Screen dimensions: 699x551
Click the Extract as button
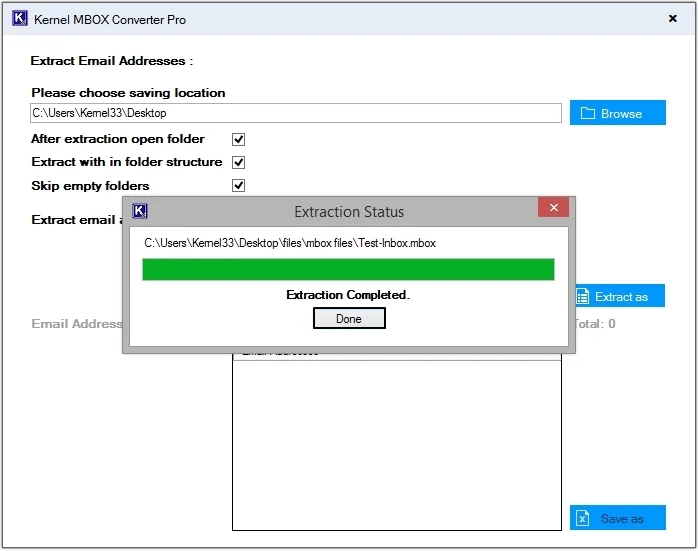(x=620, y=296)
